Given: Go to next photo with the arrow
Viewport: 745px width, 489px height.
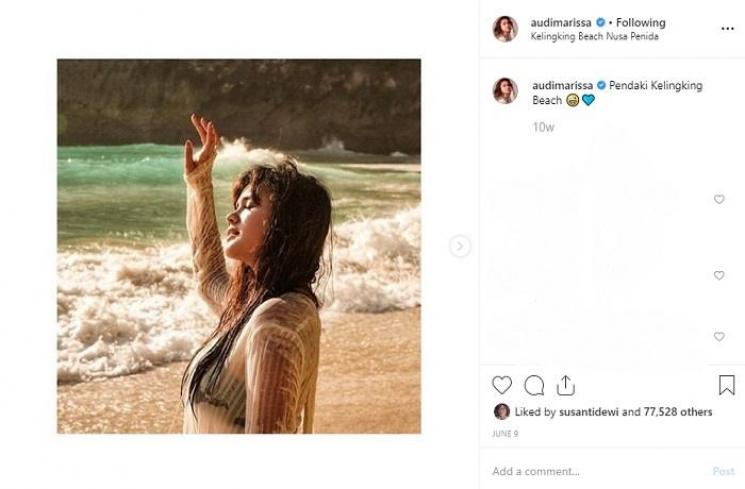Looking at the screenshot, I should tap(460, 246).
